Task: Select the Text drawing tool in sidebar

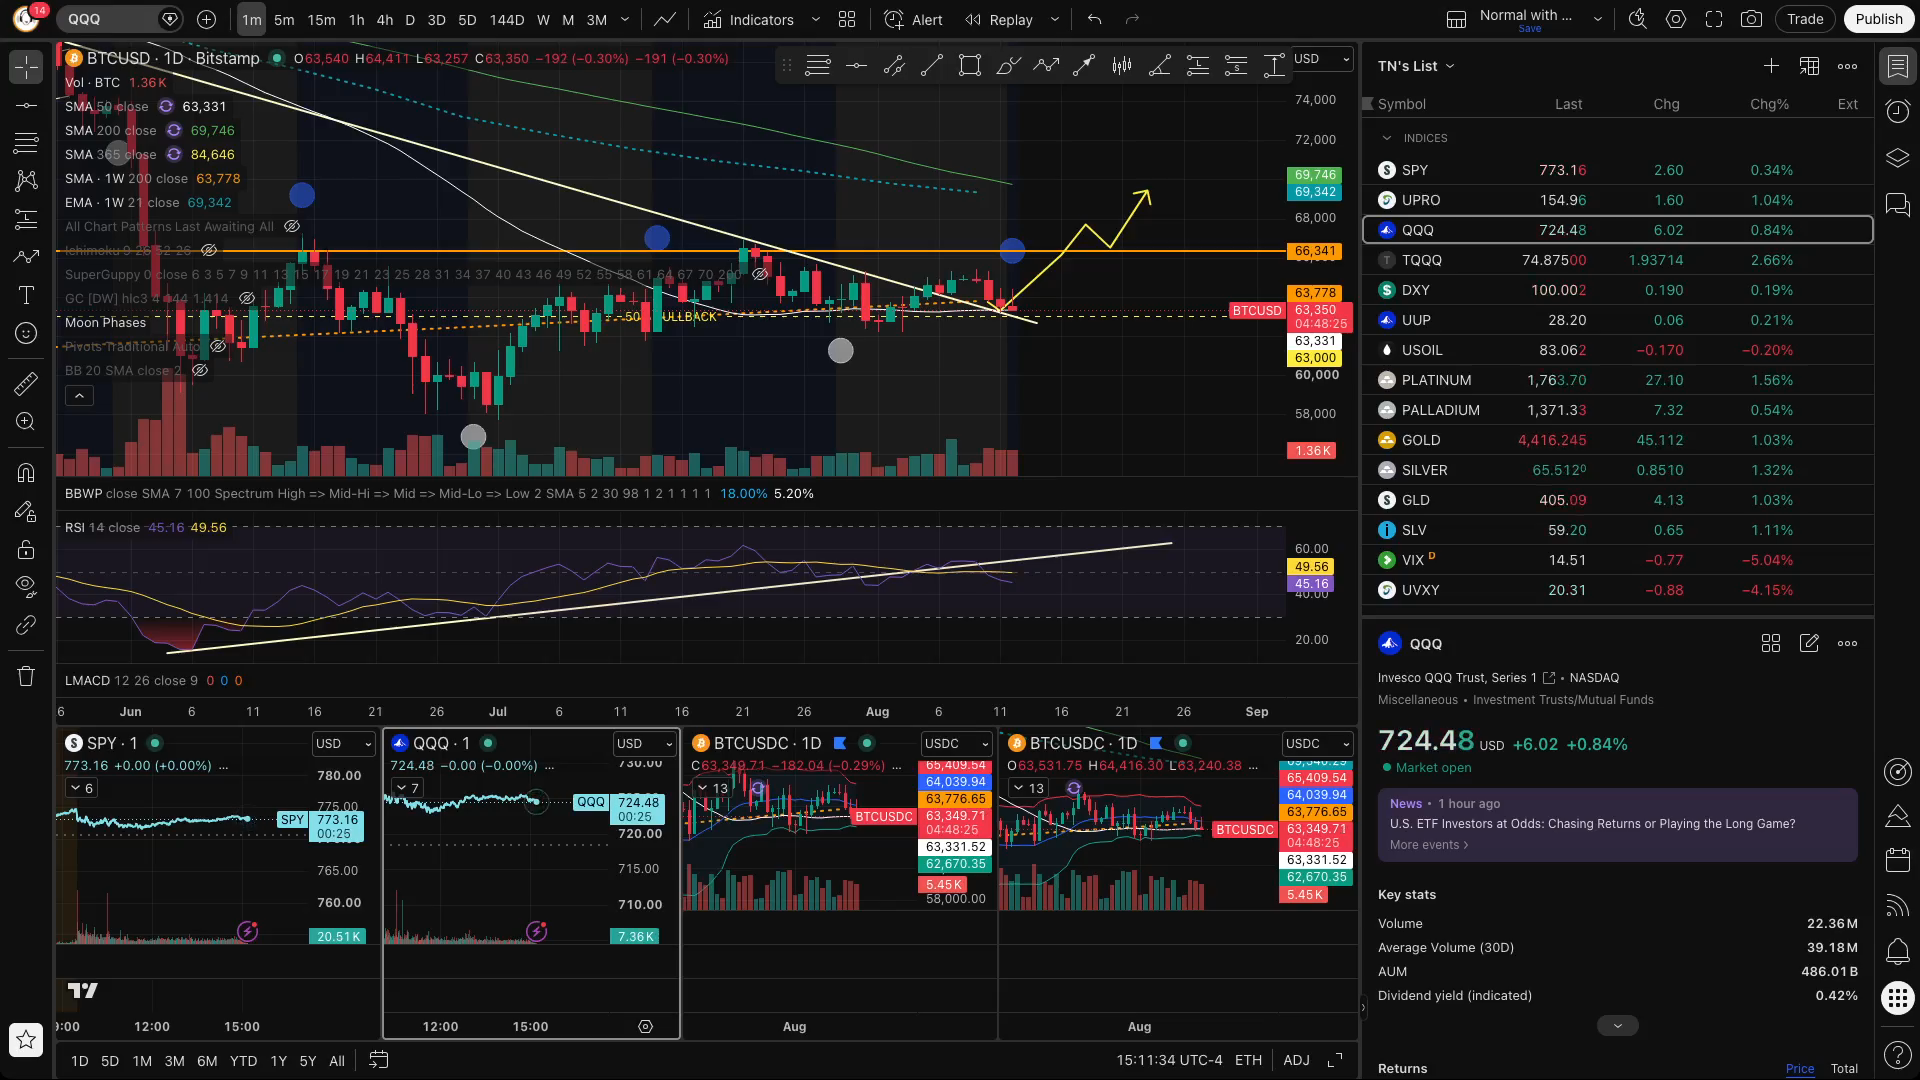Action: point(26,295)
